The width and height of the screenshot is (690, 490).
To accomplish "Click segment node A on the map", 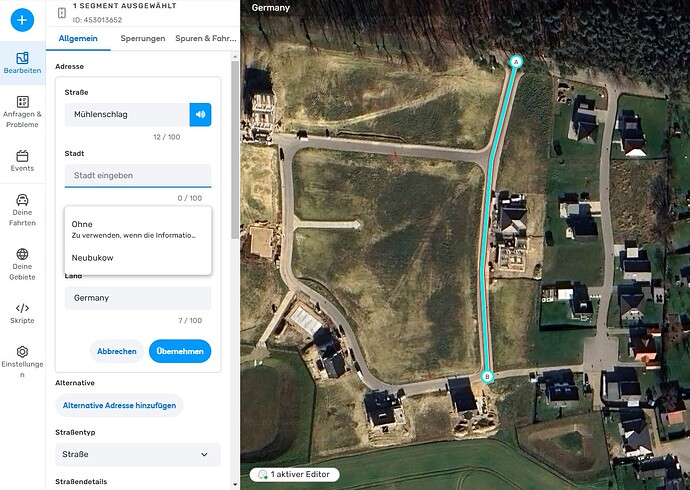I will point(516,62).
